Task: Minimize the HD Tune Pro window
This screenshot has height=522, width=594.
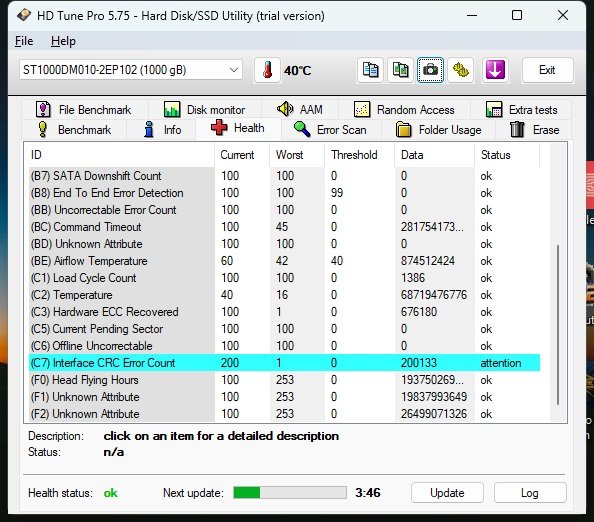Action: point(472,16)
